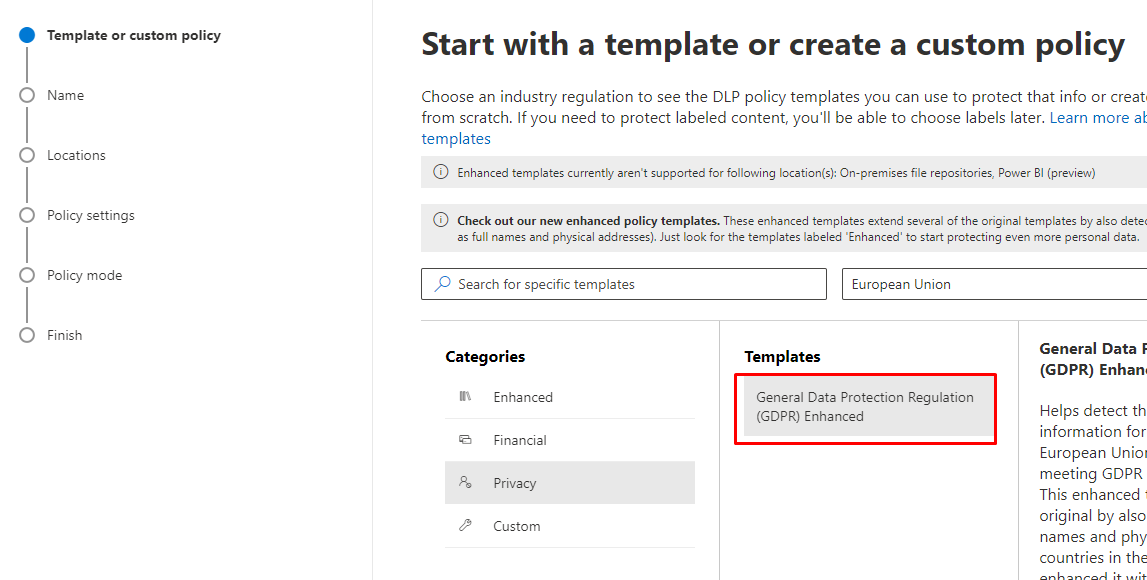Select GDPR Enhanced template
This screenshot has width=1147, height=580.
[x=865, y=407]
